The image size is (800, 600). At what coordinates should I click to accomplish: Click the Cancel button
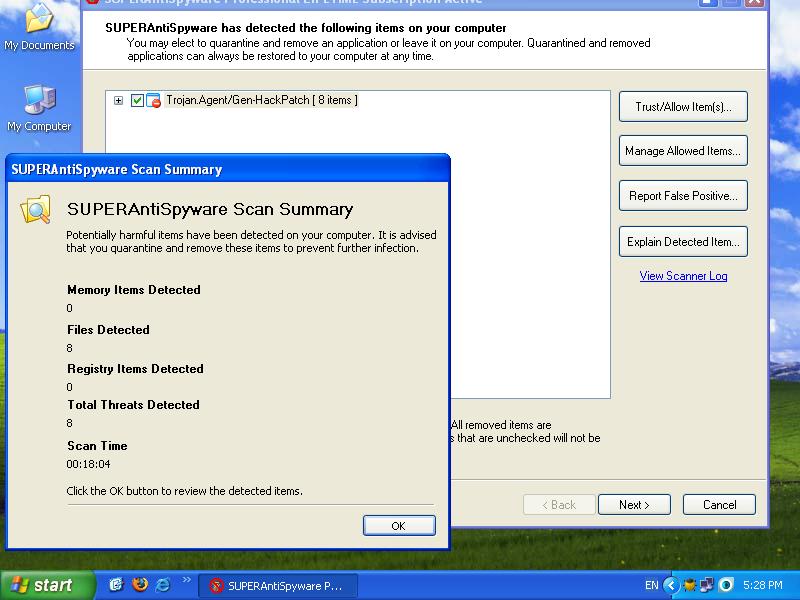(719, 505)
